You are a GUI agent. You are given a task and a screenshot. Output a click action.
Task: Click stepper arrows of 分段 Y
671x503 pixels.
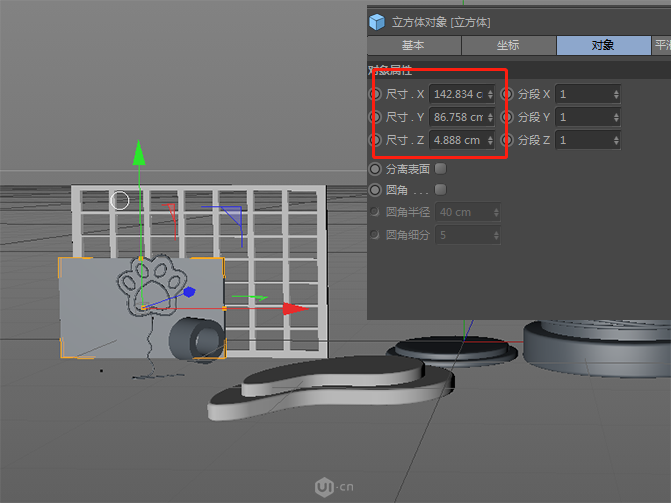(616, 117)
